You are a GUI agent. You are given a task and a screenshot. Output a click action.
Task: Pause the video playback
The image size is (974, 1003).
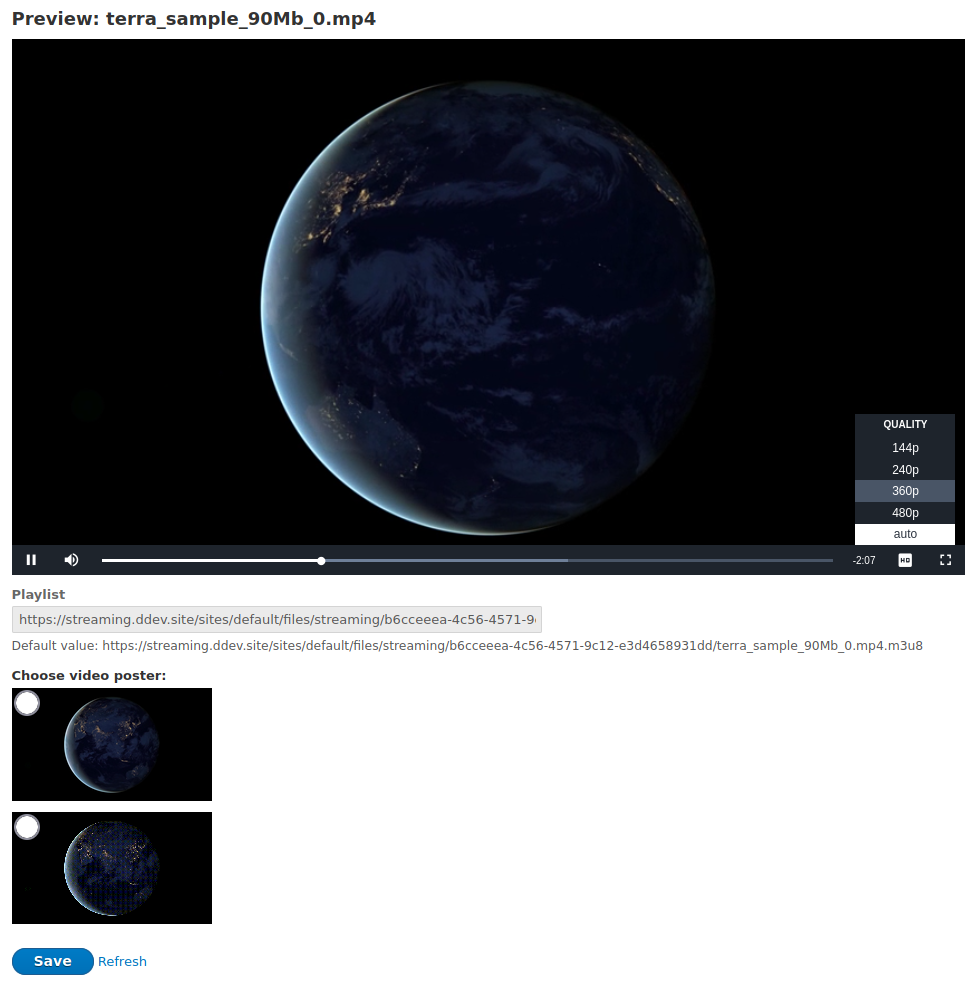(30, 560)
